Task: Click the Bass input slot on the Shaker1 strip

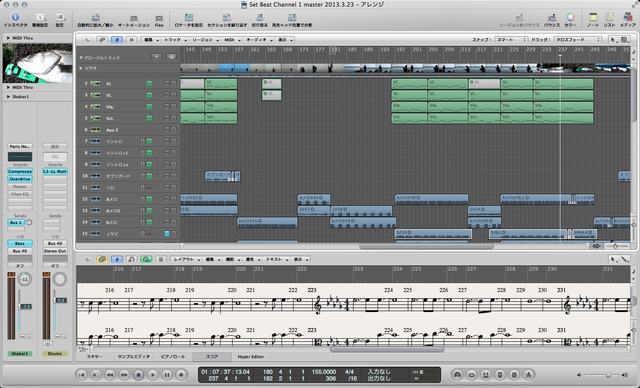Action: coord(20,243)
